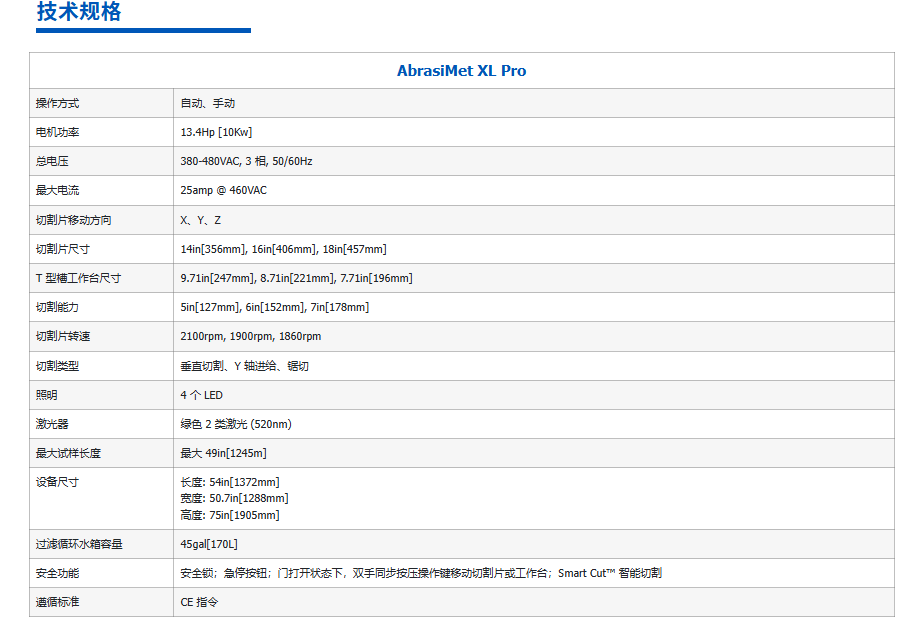909x626 pixels.
Task: Click the 切割片尺寸 label
Action: (x=63, y=249)
